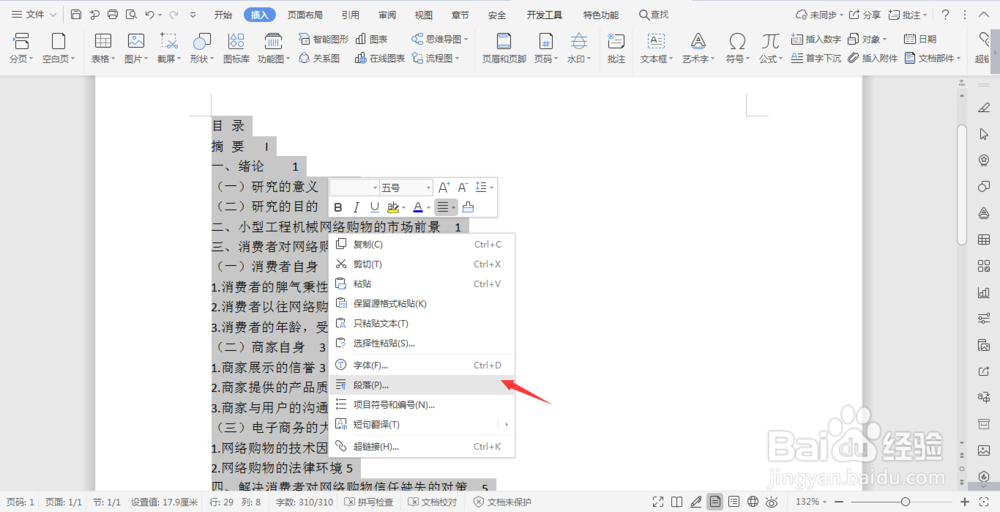Open the 文件 file menu dropdown

[x=34, y=14]
